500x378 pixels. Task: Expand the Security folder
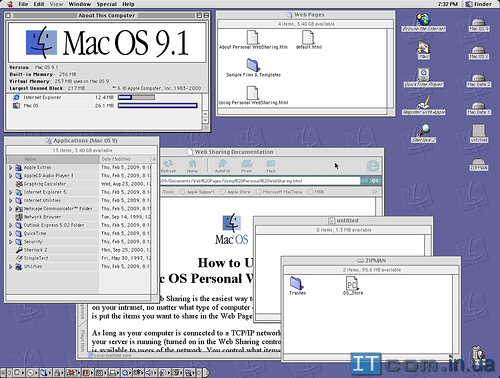pos(11,242)
